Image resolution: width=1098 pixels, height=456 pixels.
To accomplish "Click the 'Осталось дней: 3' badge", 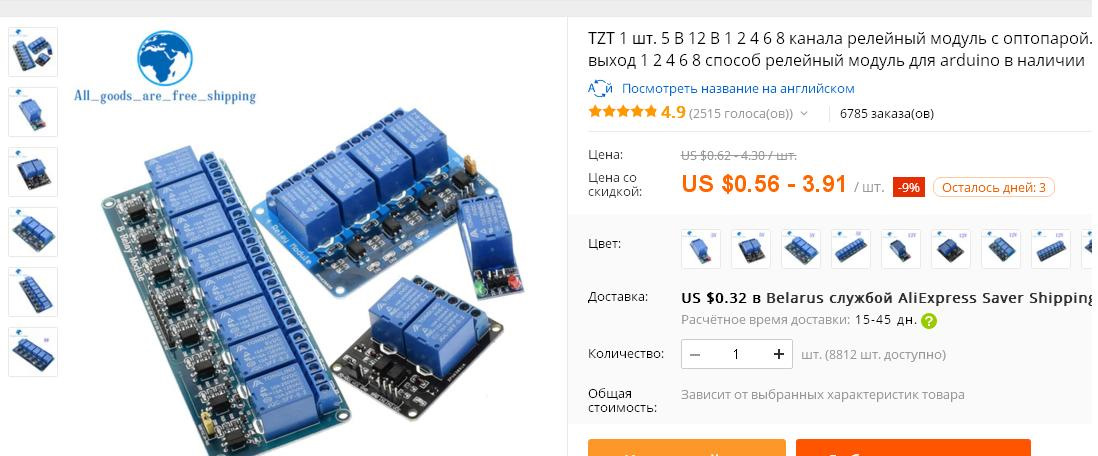I will click(994, 188).
